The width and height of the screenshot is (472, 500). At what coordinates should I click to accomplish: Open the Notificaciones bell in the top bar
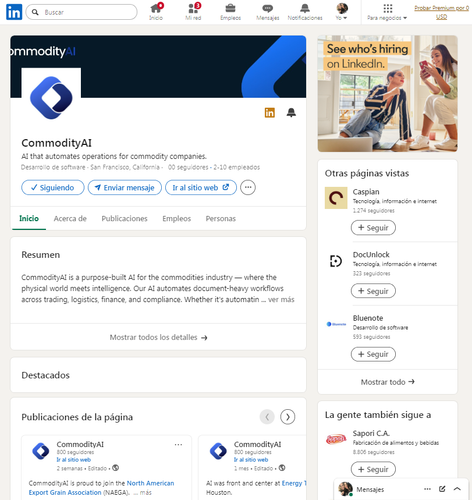305,12
